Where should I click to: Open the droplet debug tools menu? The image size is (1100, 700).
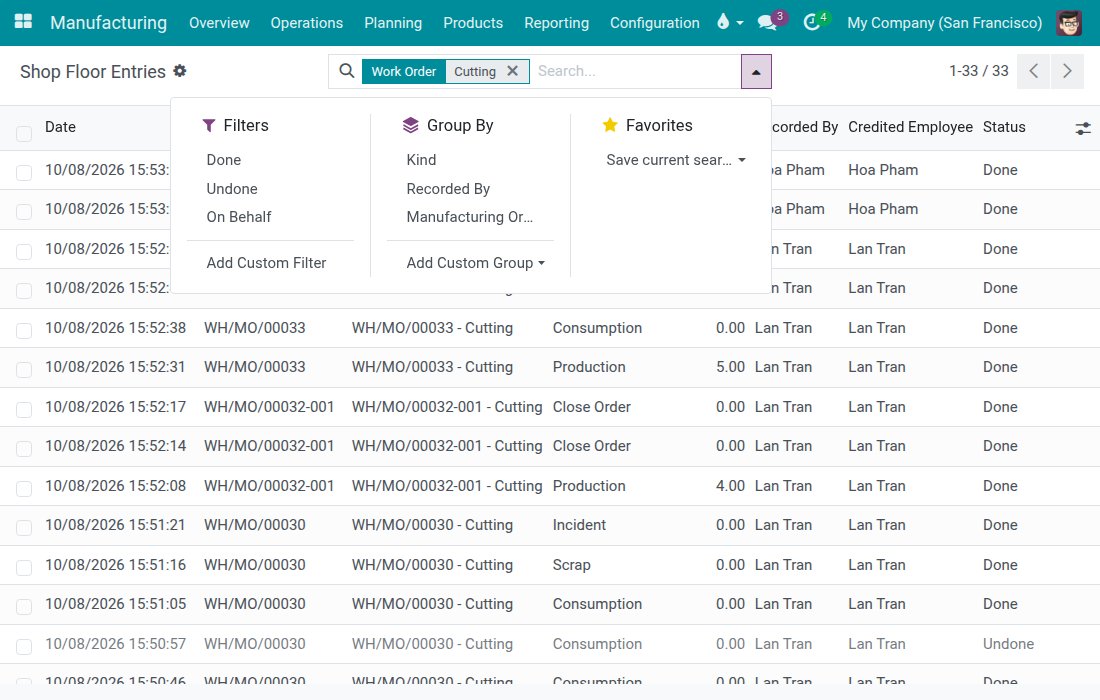tap(730, 22)
